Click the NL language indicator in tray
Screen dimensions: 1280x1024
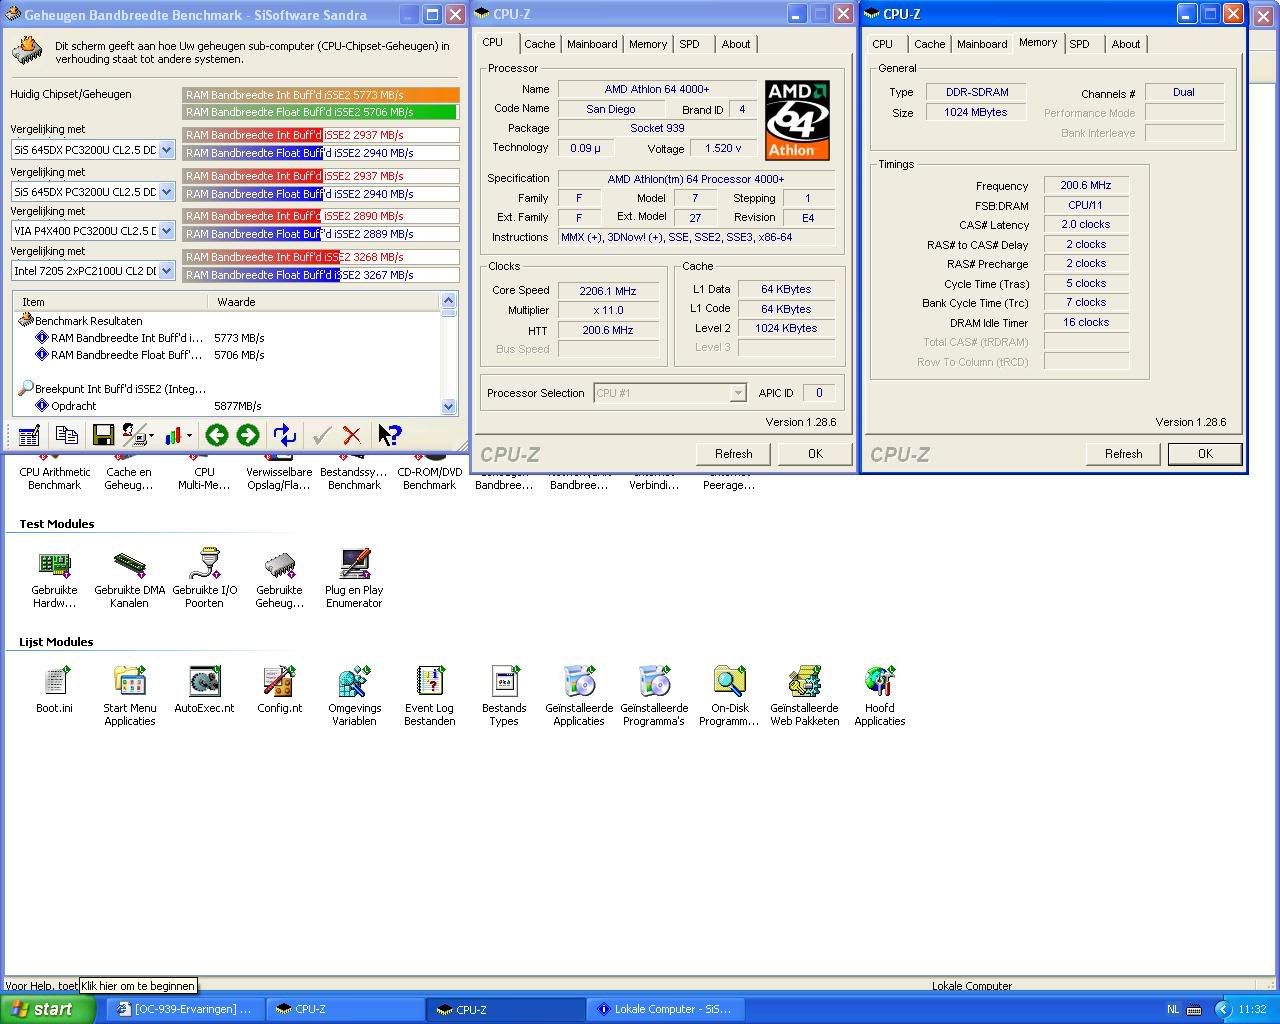[x=1173, y=1010]
